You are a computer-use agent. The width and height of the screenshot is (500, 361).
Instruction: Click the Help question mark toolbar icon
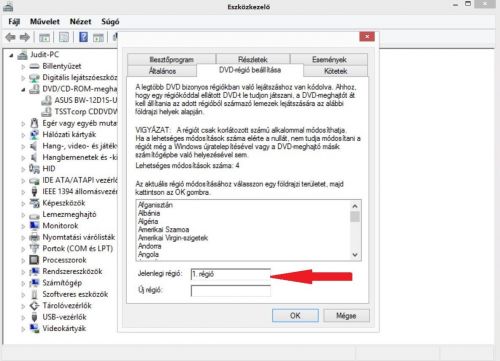pyautogui.click(x=83, y=37)
